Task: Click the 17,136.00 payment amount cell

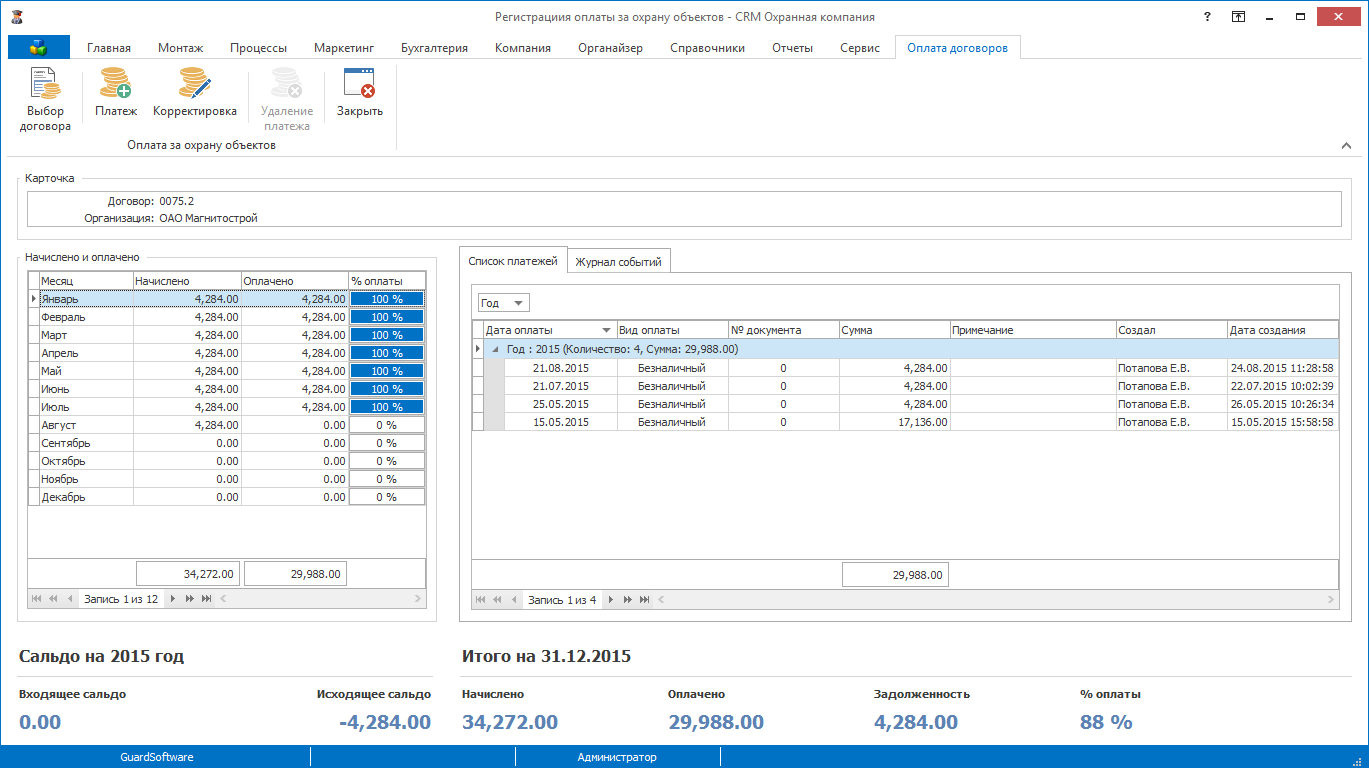Action: click(x=895, y=422)
